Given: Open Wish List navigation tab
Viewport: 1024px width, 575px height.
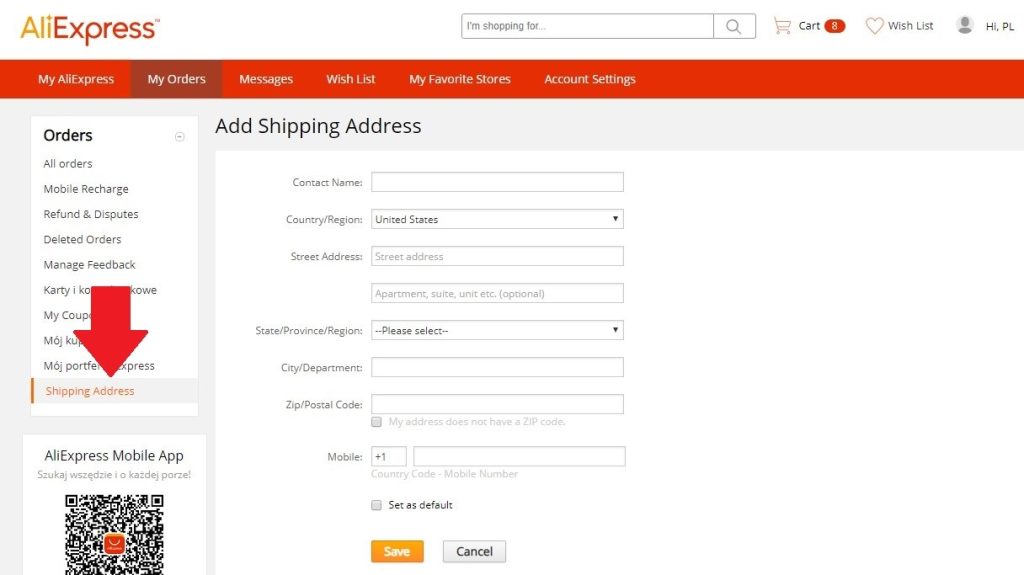Looking at the screenshot, I should (x=351, y=79).
